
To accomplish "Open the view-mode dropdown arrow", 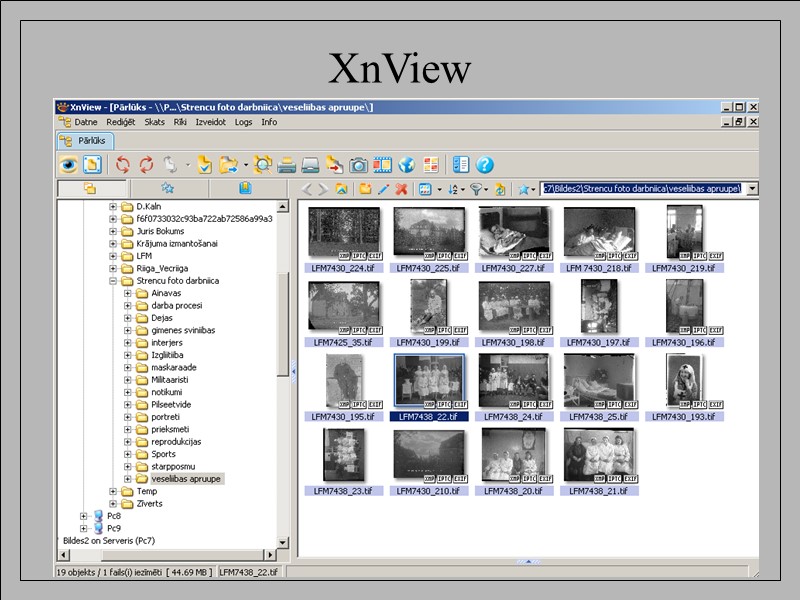I will tap(439, 190).
